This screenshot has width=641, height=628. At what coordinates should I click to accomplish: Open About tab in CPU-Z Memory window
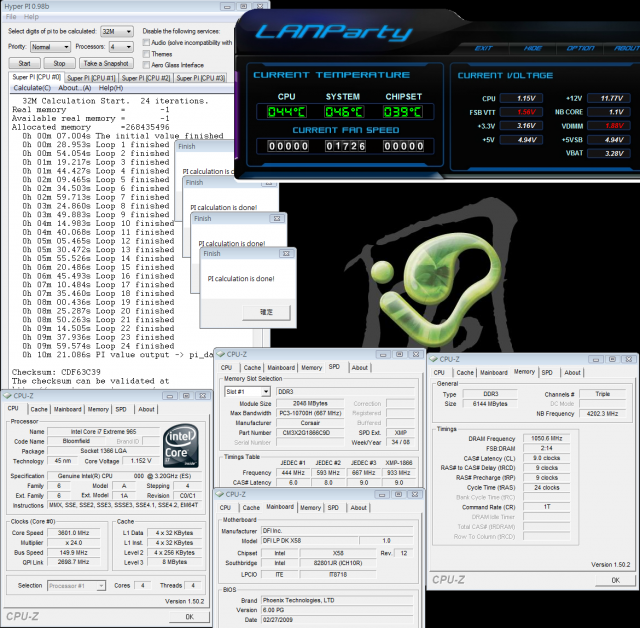572,372
